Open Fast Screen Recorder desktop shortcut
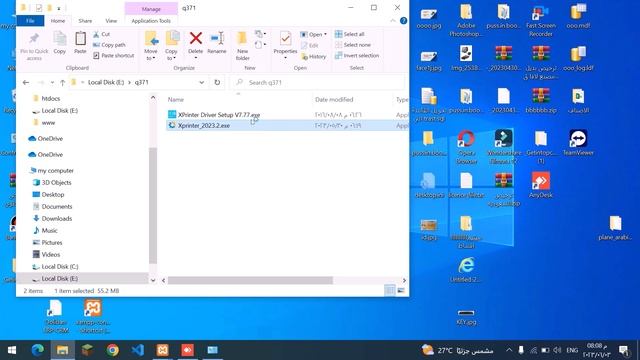 [x=540, y=20]
